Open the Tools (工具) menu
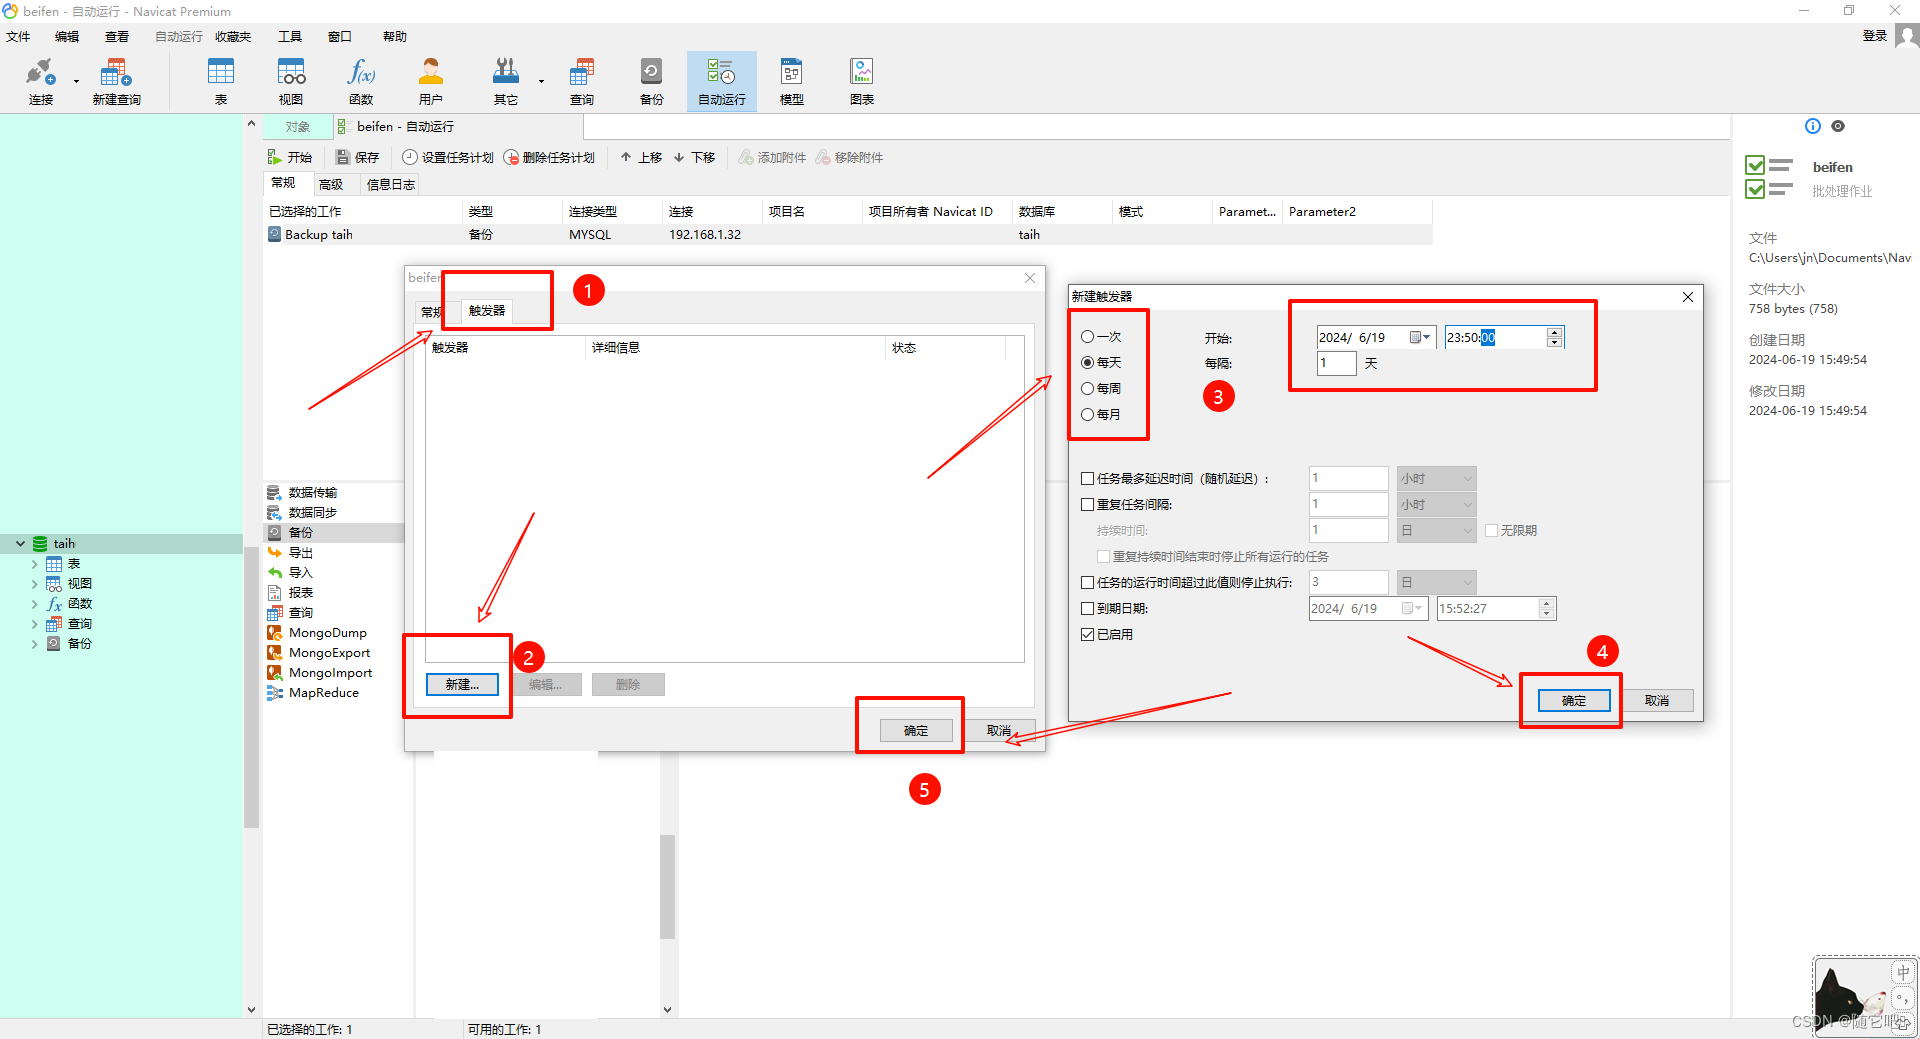Screen dimensions: 1920x1039 [290, 36]
